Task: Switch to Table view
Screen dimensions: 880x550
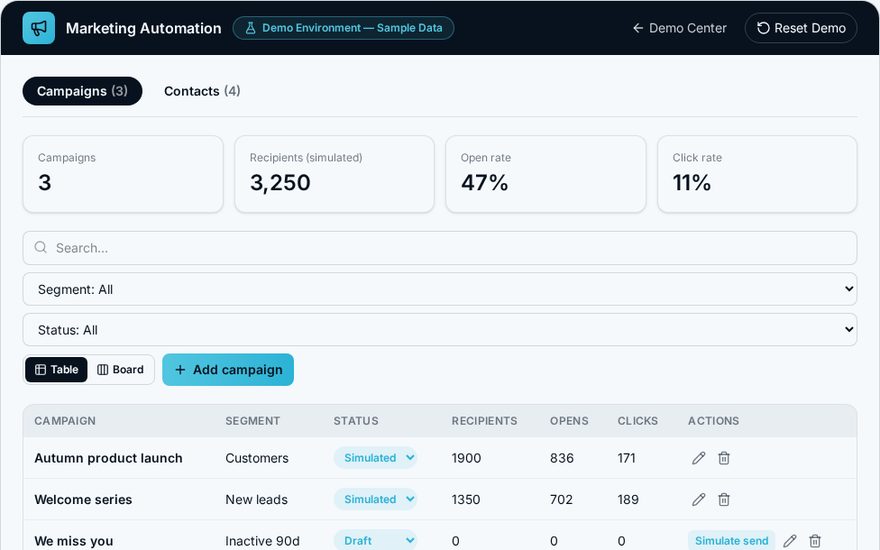Action: point(56,370)
